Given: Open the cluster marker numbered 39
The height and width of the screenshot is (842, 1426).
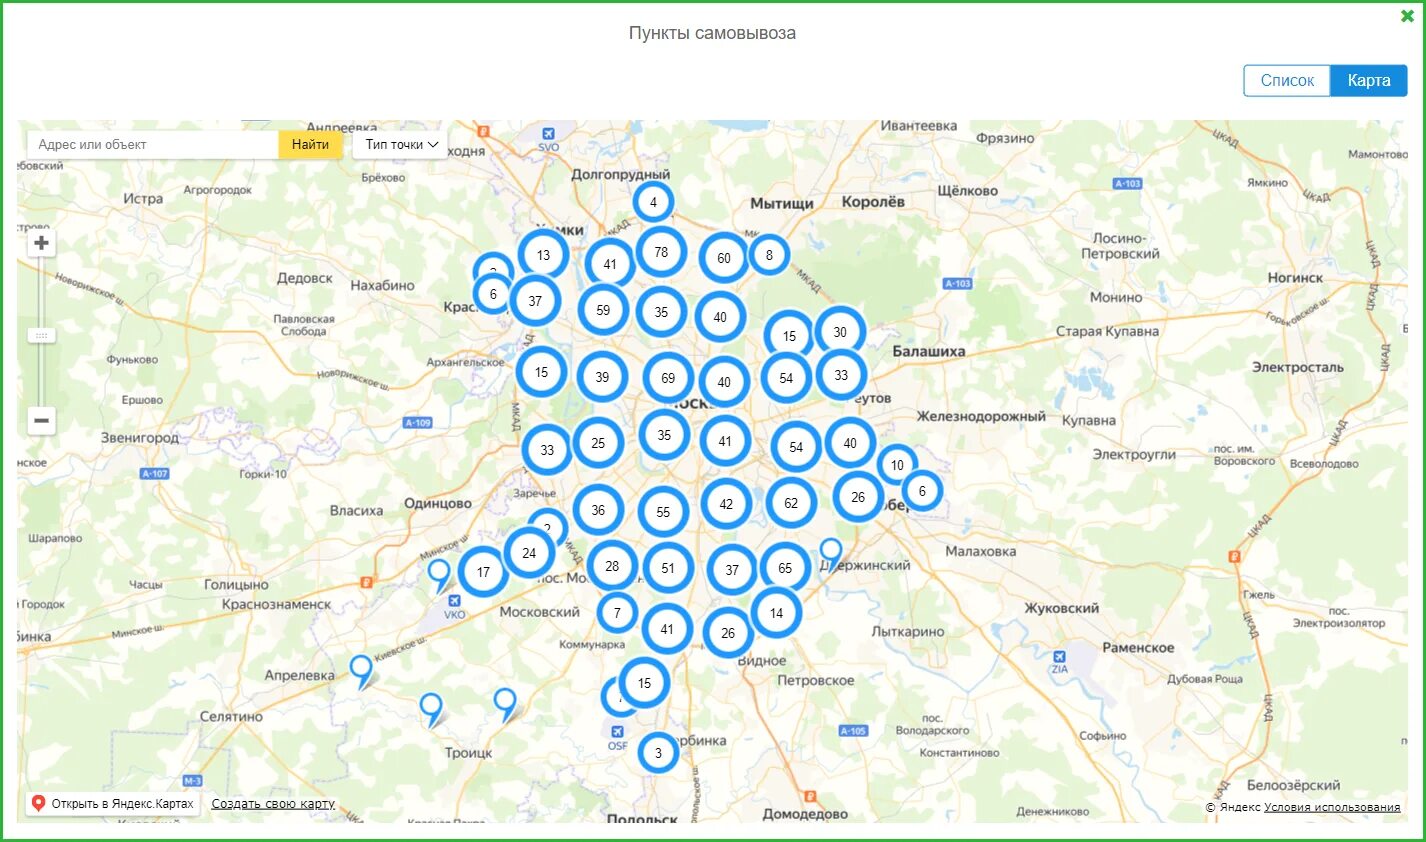Looking at the screenshot, I should tap(602, 377).
